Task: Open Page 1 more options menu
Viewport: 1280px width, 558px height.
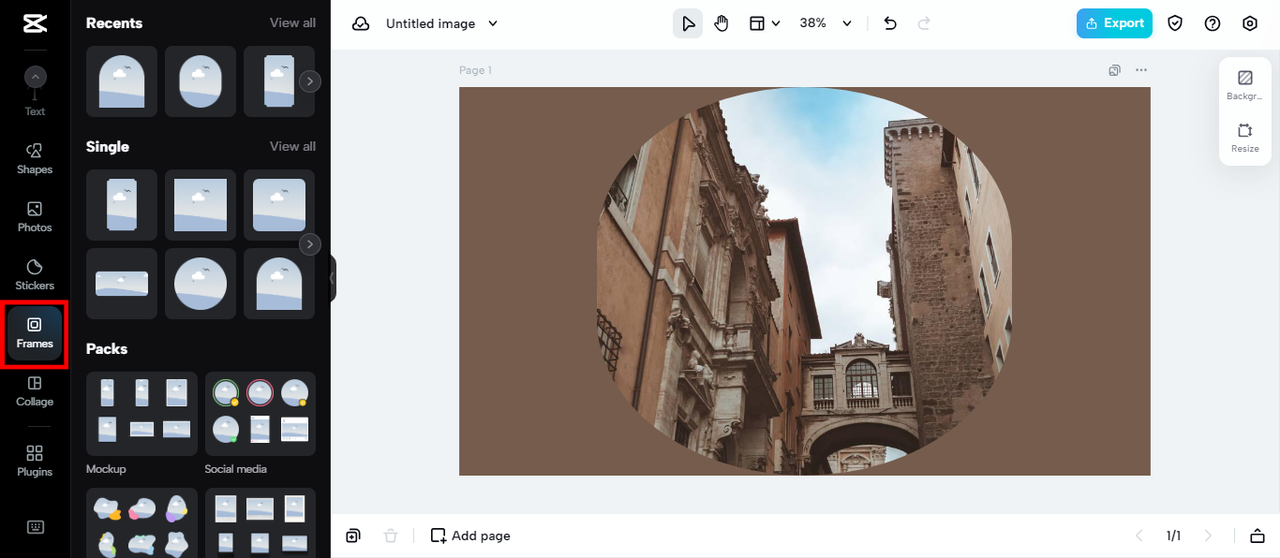Action: click(x=1141, y=70)
